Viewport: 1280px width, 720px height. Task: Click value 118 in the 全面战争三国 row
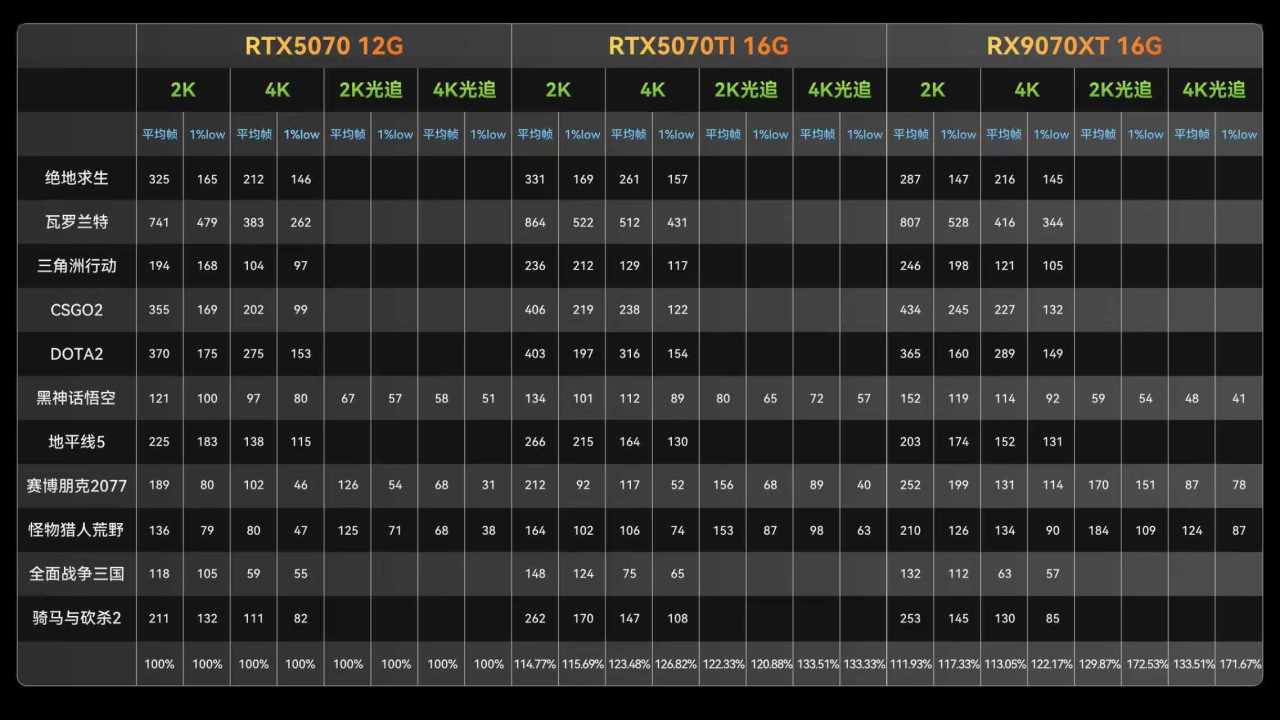point(160,574)
